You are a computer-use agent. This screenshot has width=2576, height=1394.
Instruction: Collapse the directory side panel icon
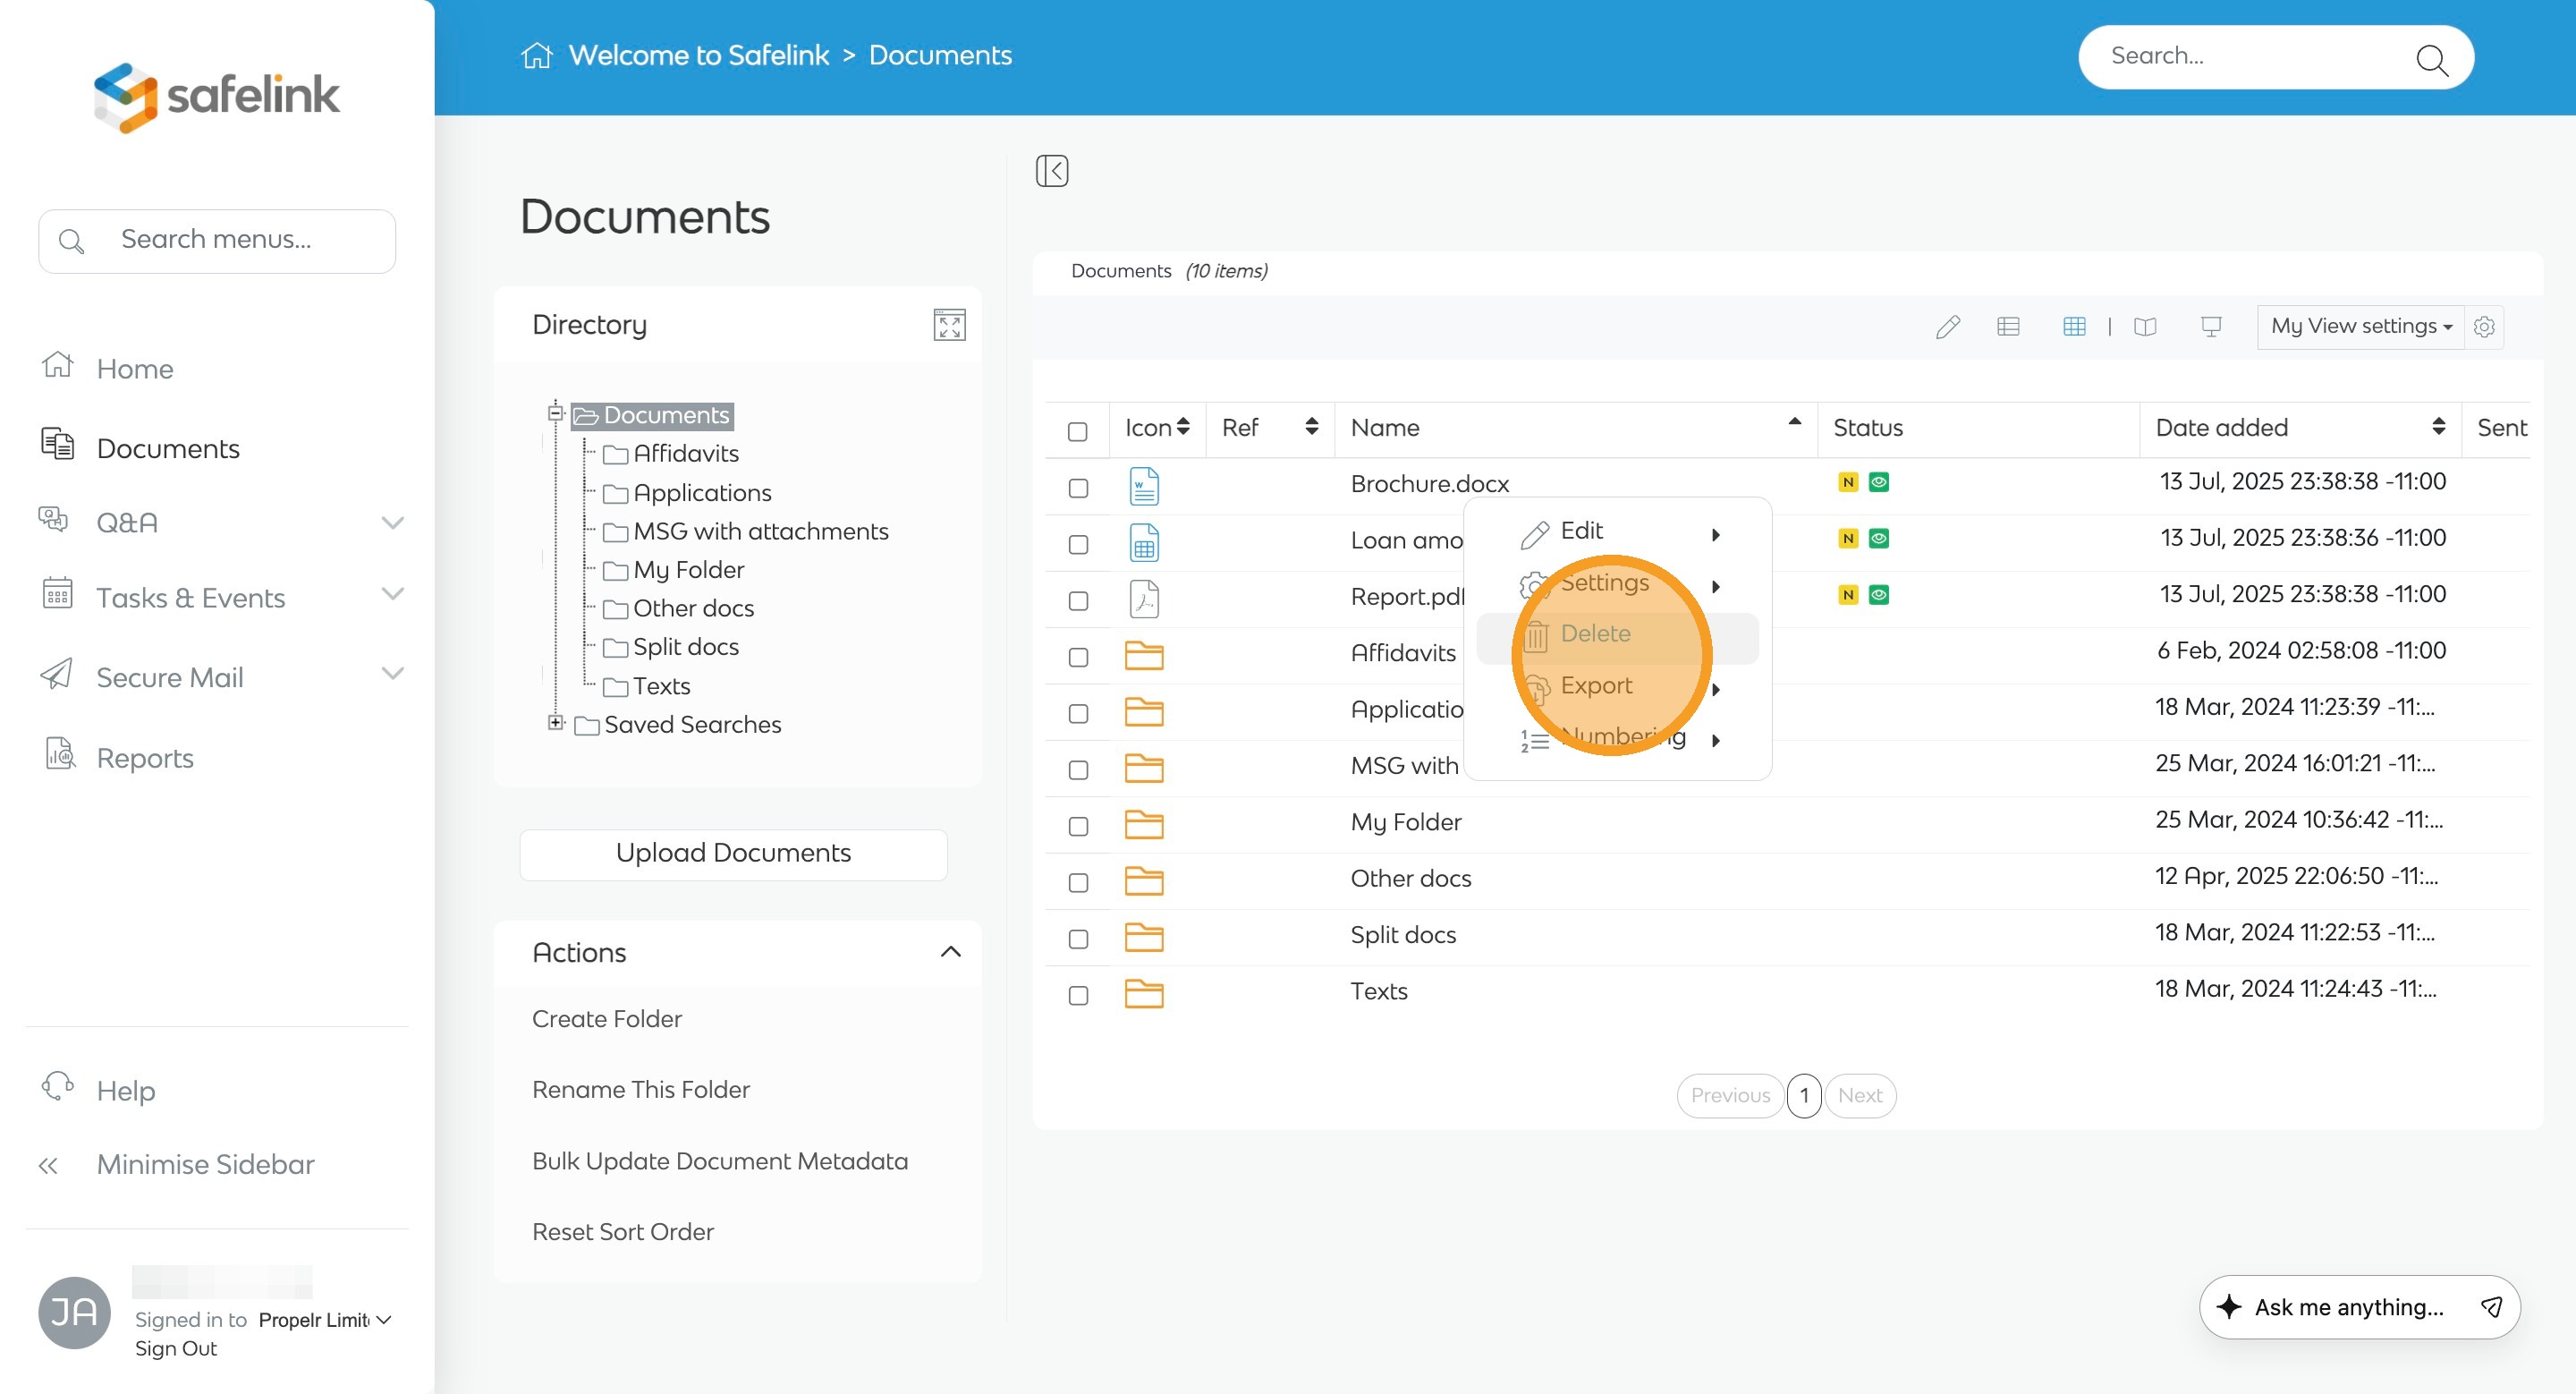(x=1052, y=171)
